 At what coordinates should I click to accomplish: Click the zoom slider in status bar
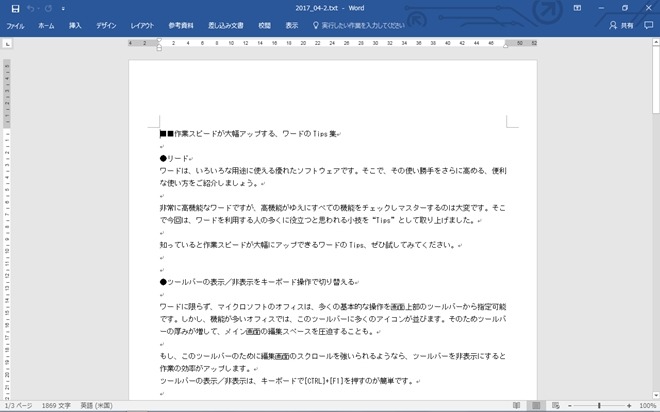pyautogui.click(x=598, y=405)
